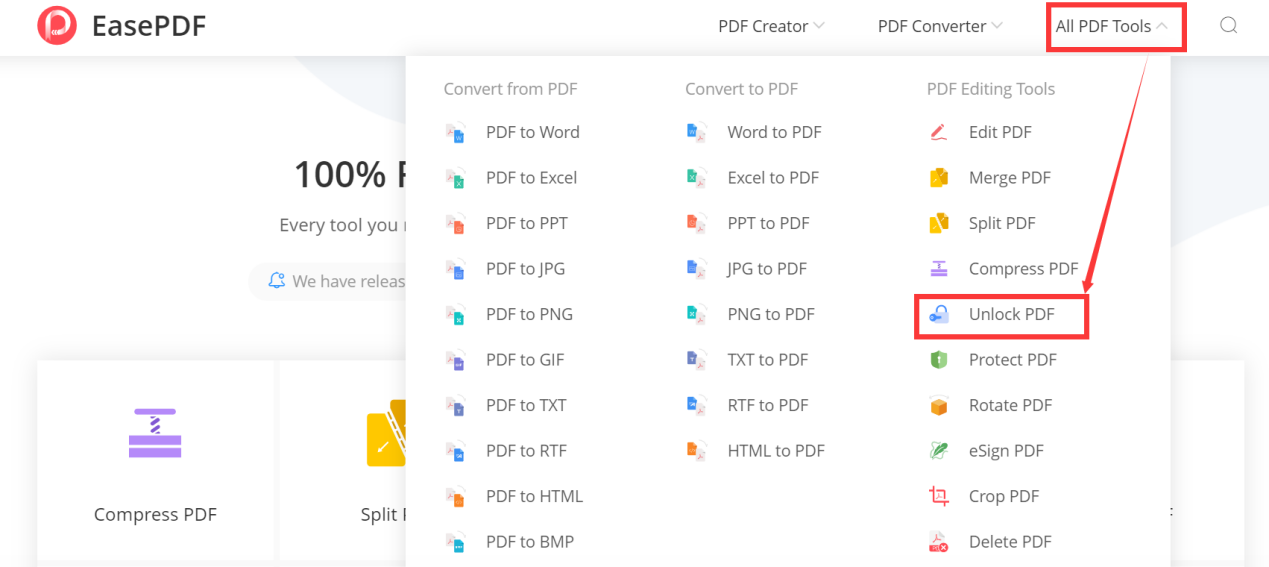Click the PDF to Word icon
The image size is (1269, 567).
[x=455, y=132]
